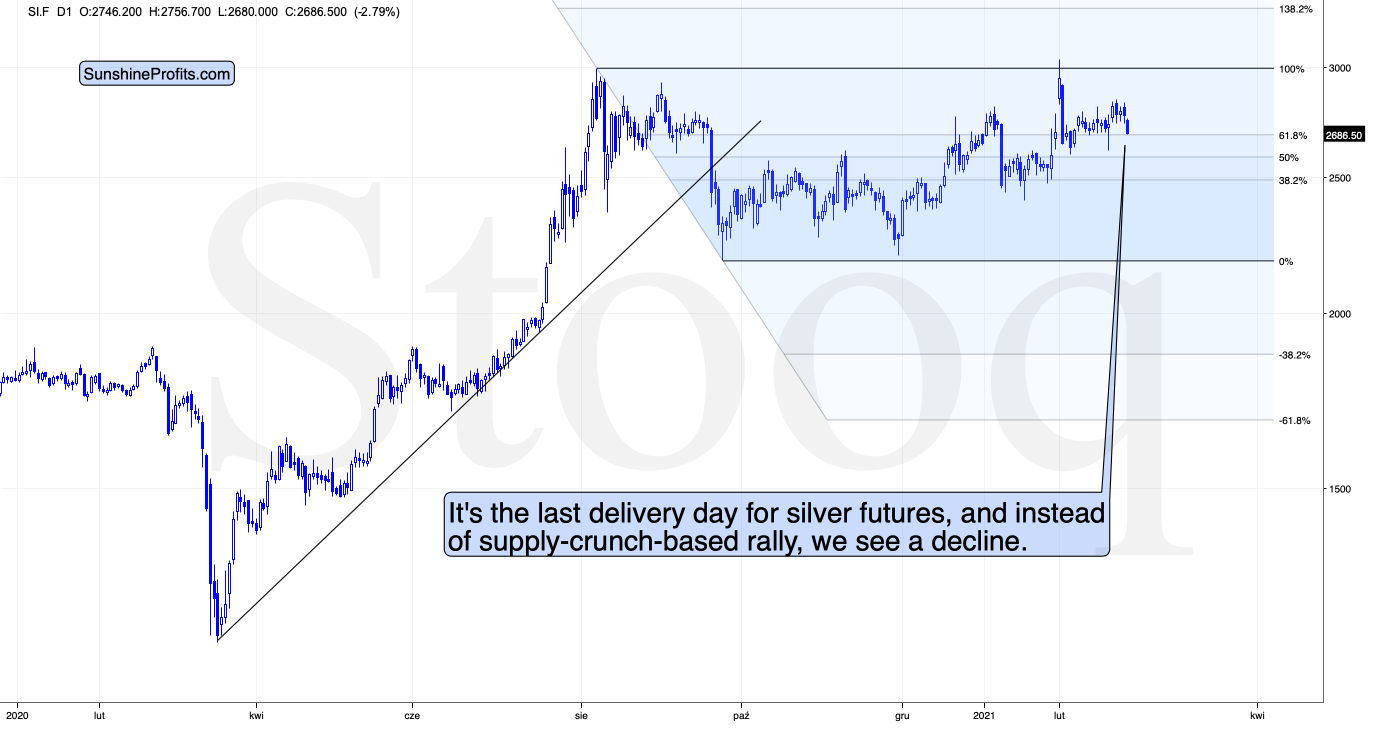Click the 'sie' month marker on time axis
The image size is (1383, 732).
582,716
